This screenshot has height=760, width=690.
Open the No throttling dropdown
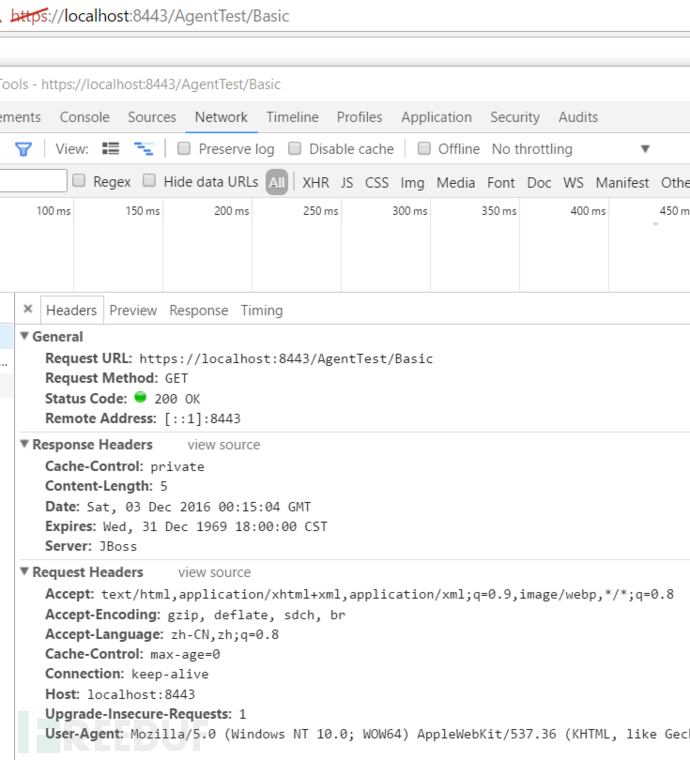click(570, 149)
